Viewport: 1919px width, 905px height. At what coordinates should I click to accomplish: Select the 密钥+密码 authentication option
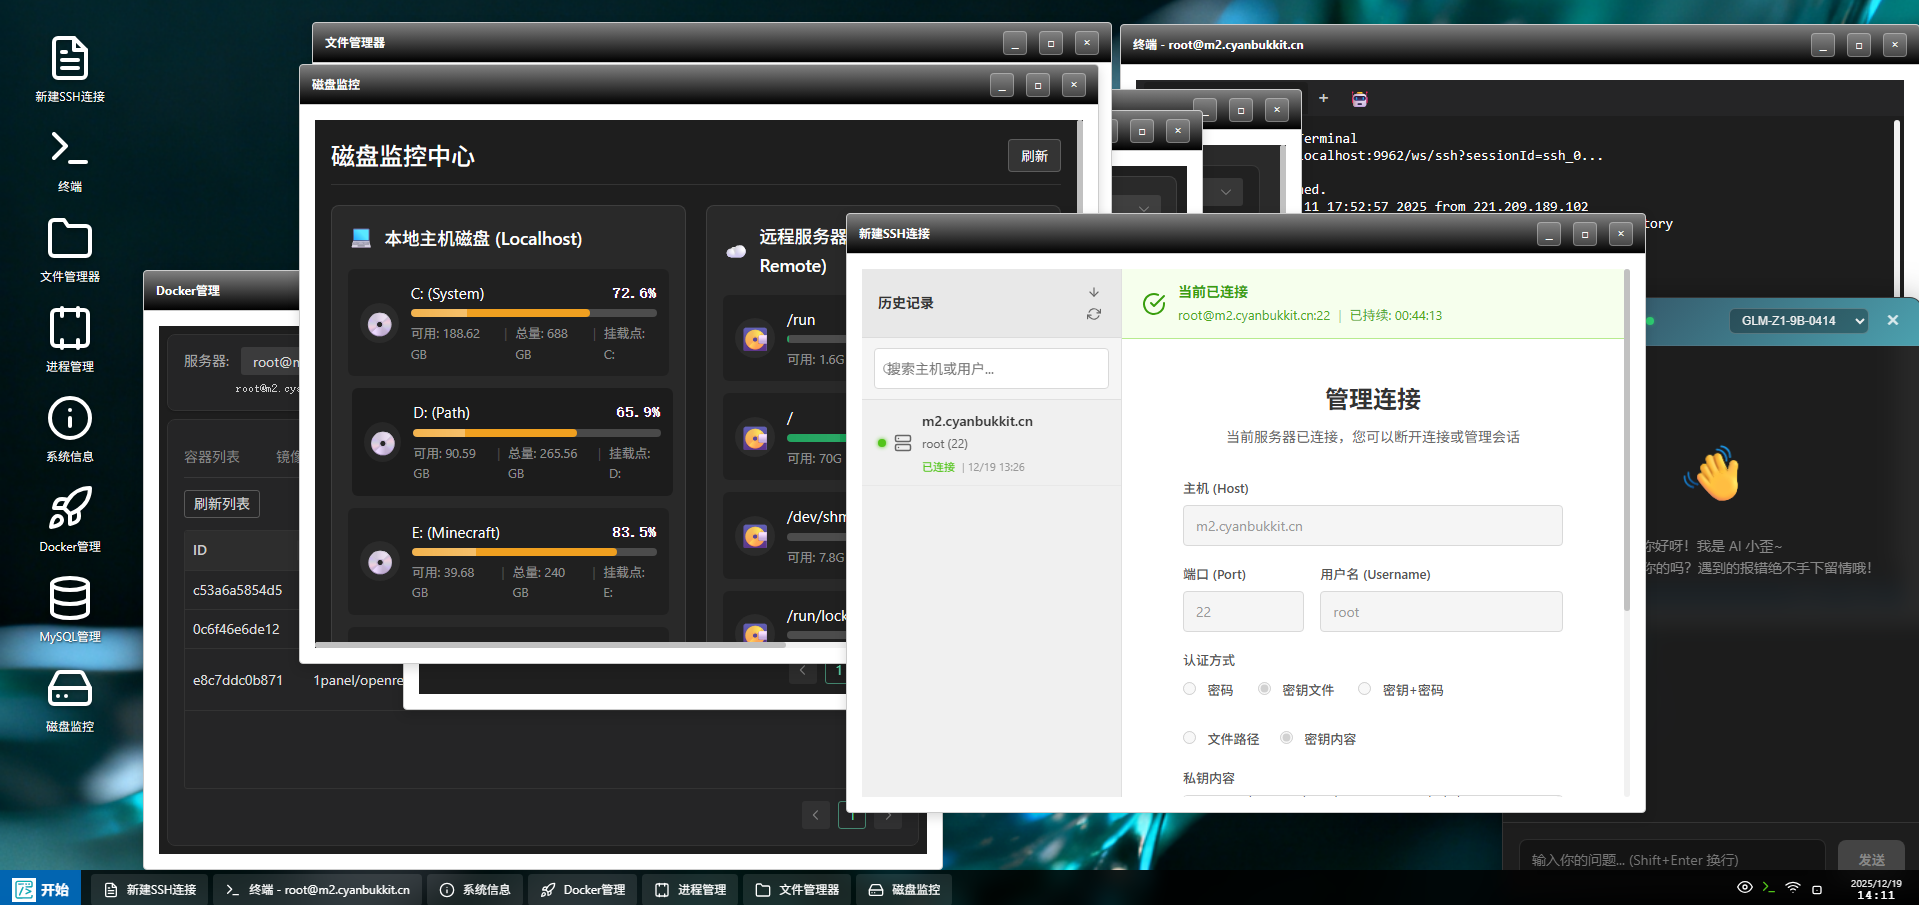coord(1364,689)
